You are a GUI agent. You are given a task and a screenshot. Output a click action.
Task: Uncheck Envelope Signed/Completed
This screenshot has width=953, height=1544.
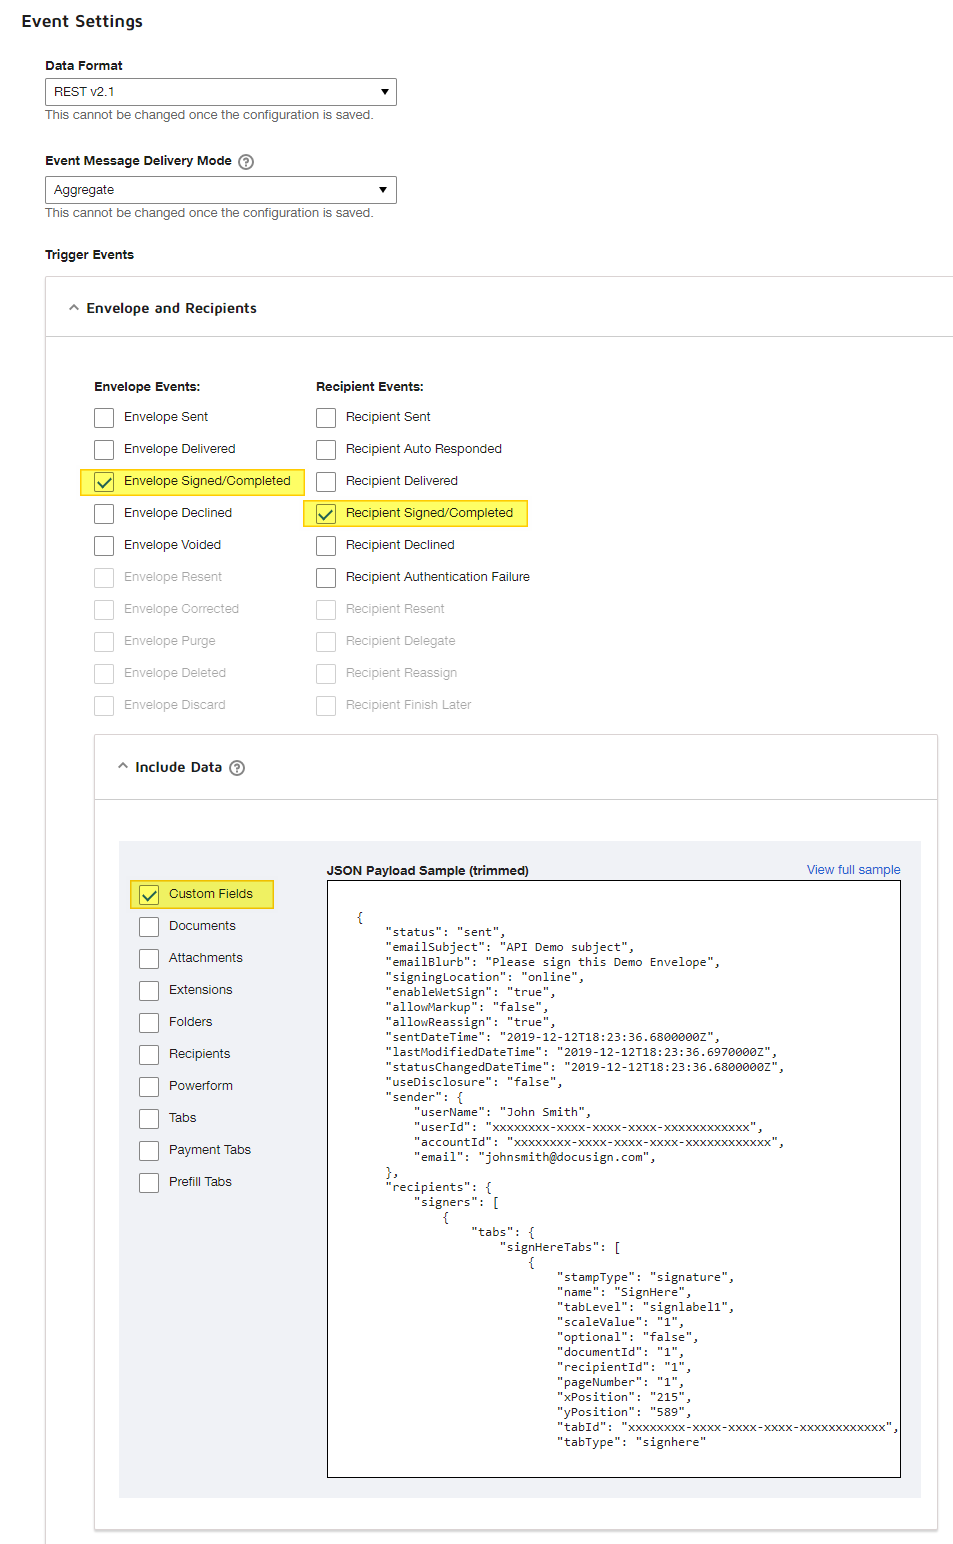point(104,482)
